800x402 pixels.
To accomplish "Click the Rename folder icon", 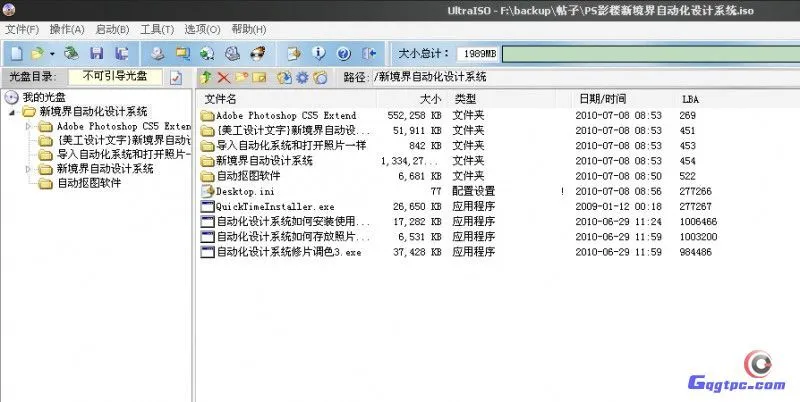I will point(259,78).
